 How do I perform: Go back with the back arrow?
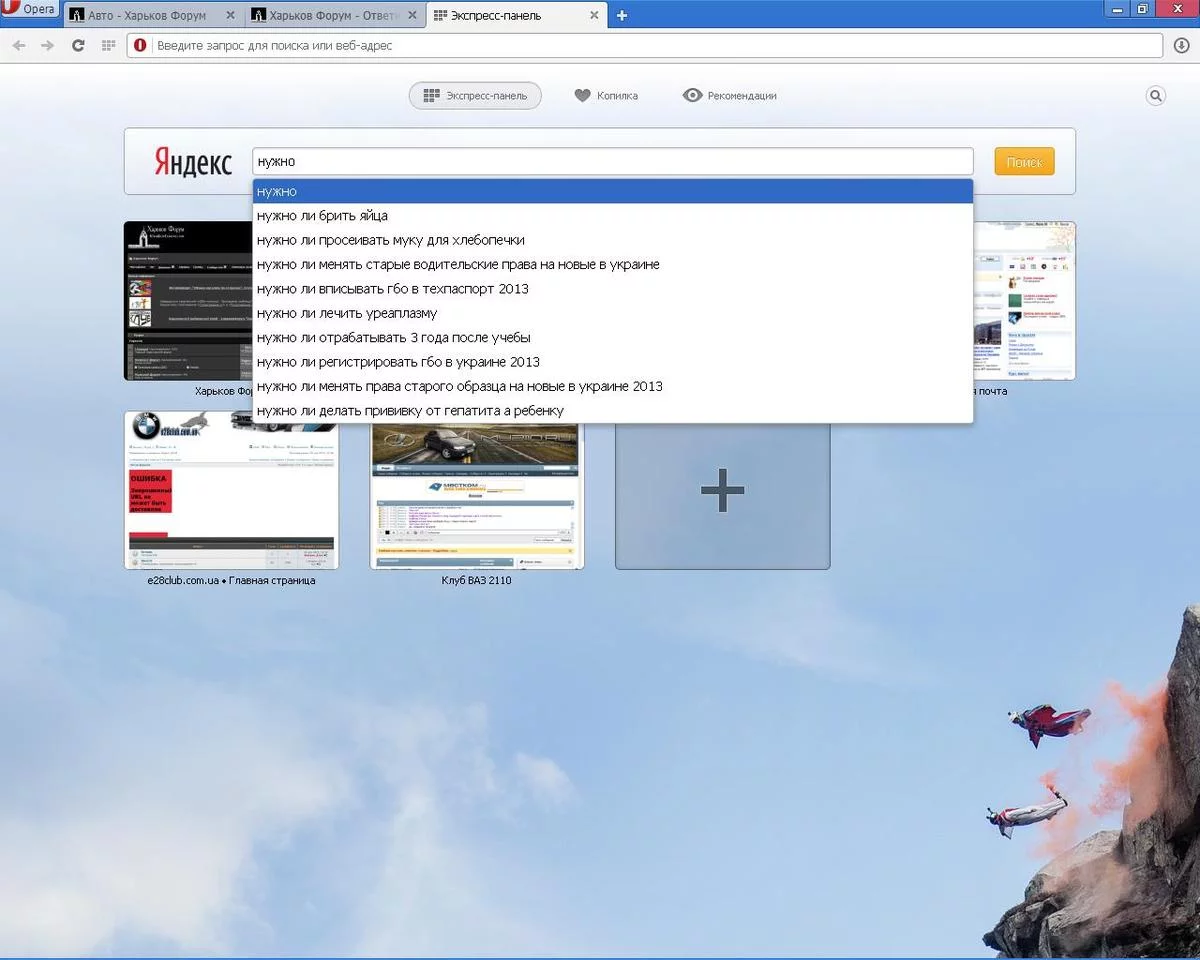pos(19,45)
